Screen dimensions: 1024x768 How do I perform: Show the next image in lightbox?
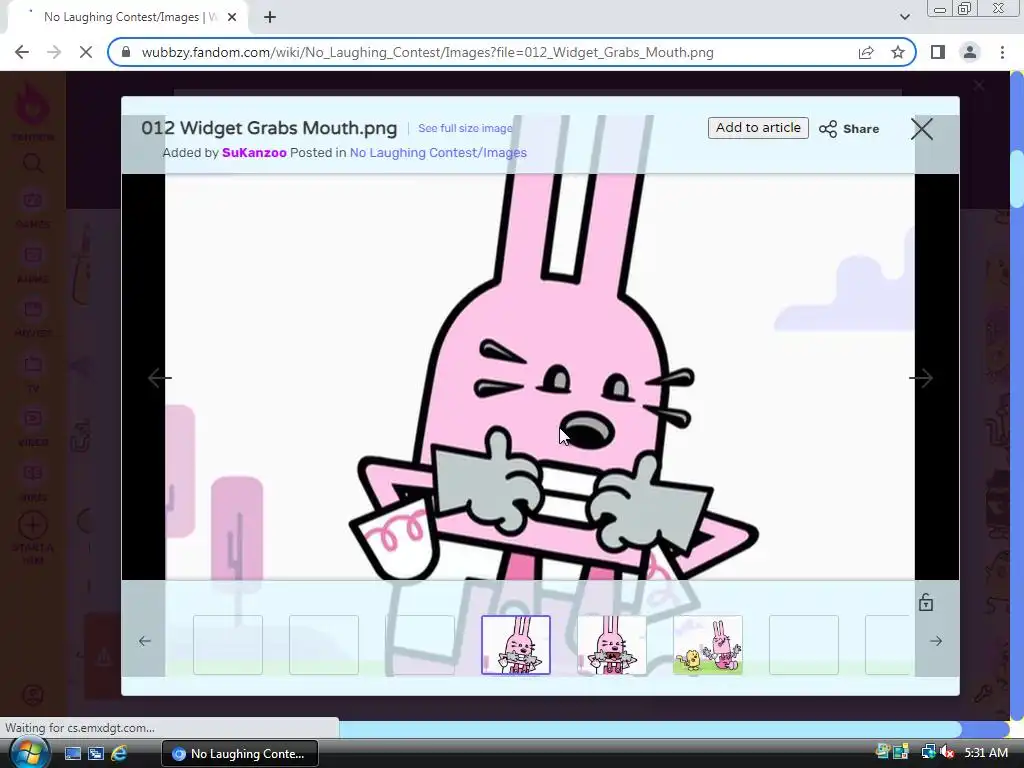click(921, 377)
